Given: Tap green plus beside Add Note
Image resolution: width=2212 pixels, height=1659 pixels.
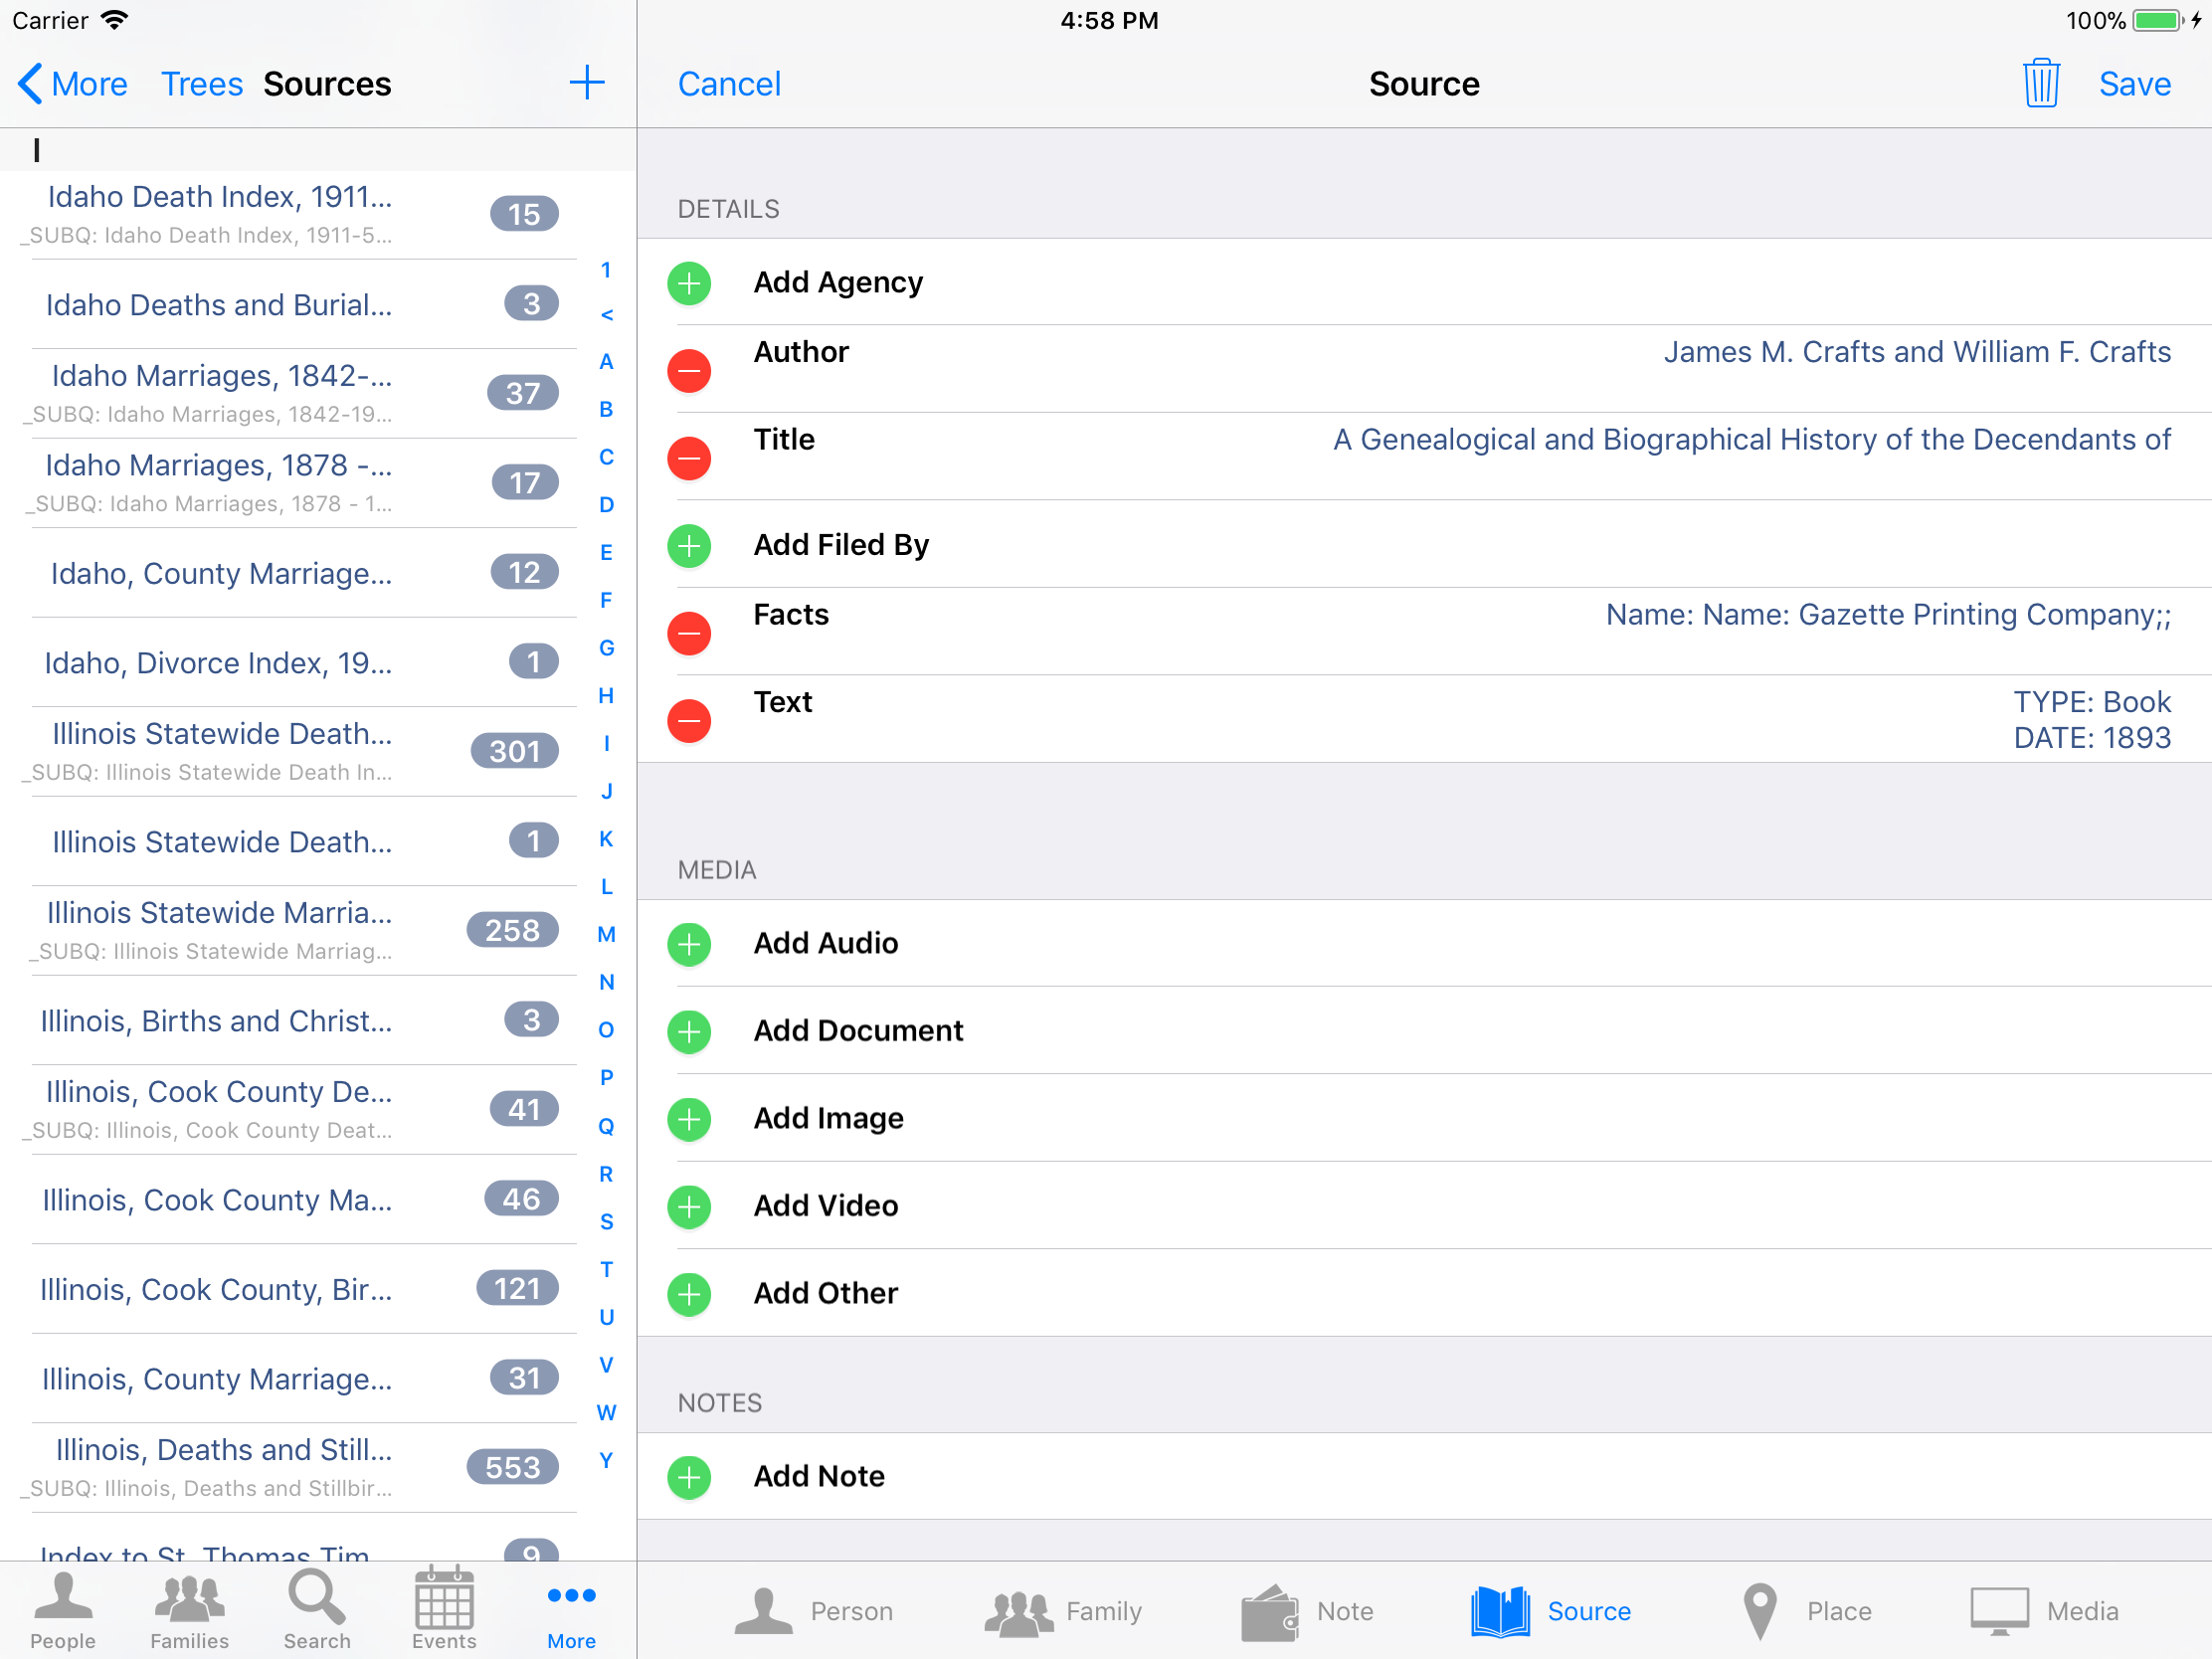Looking at the screenshot, I should click(689, 1477).
